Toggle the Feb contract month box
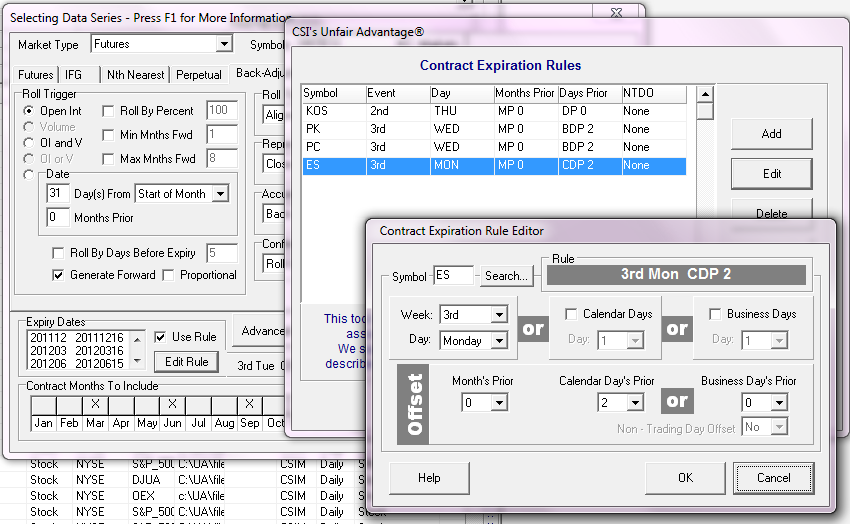The height and width of the screenshot is (524, 850). [69, 405]
